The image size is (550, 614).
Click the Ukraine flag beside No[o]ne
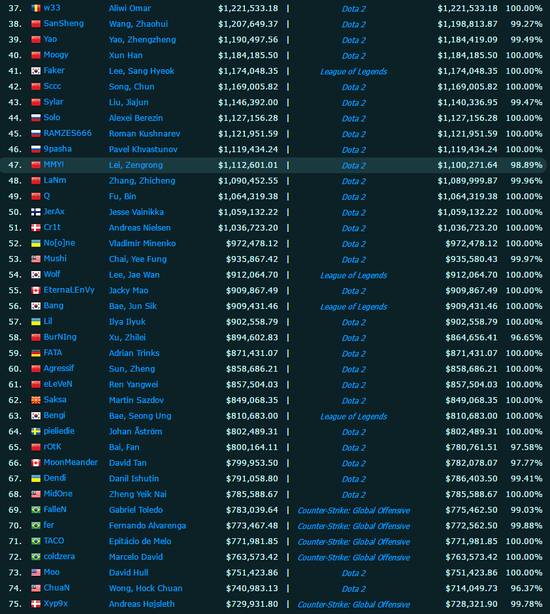coord(36,243)
